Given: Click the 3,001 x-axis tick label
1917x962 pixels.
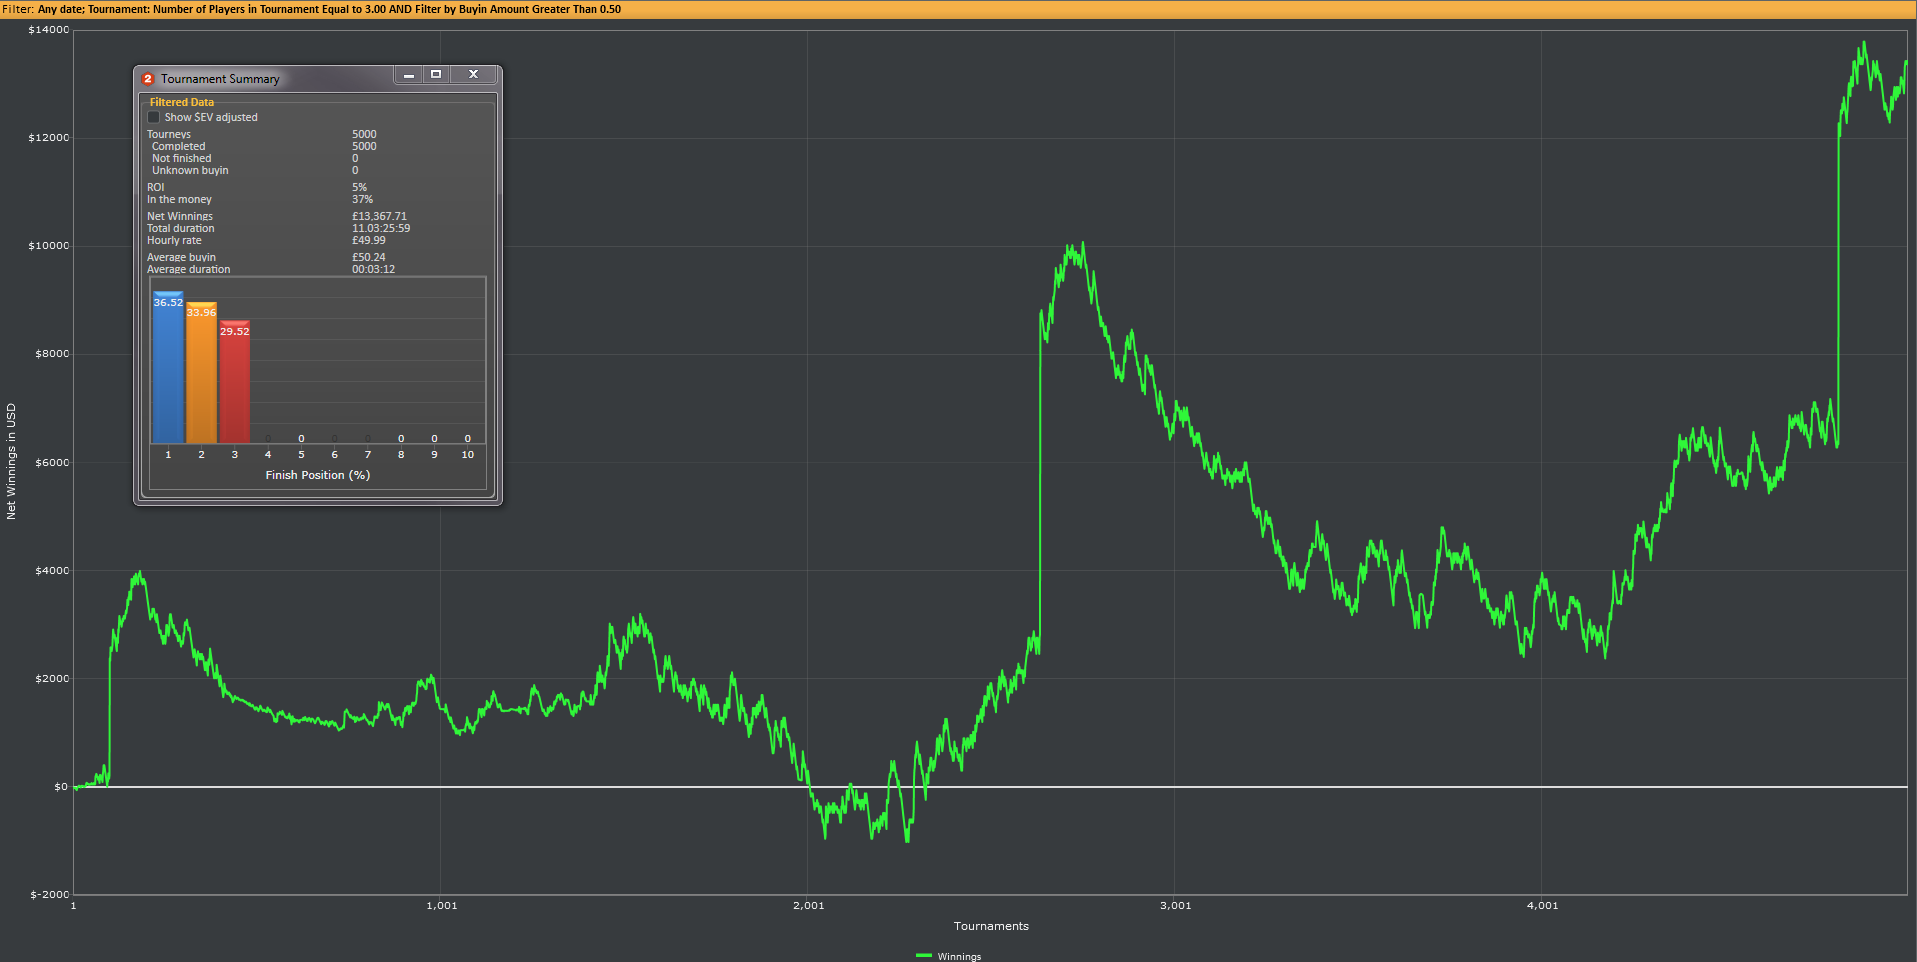Looking at the screenshot, I should (1176, 906).
